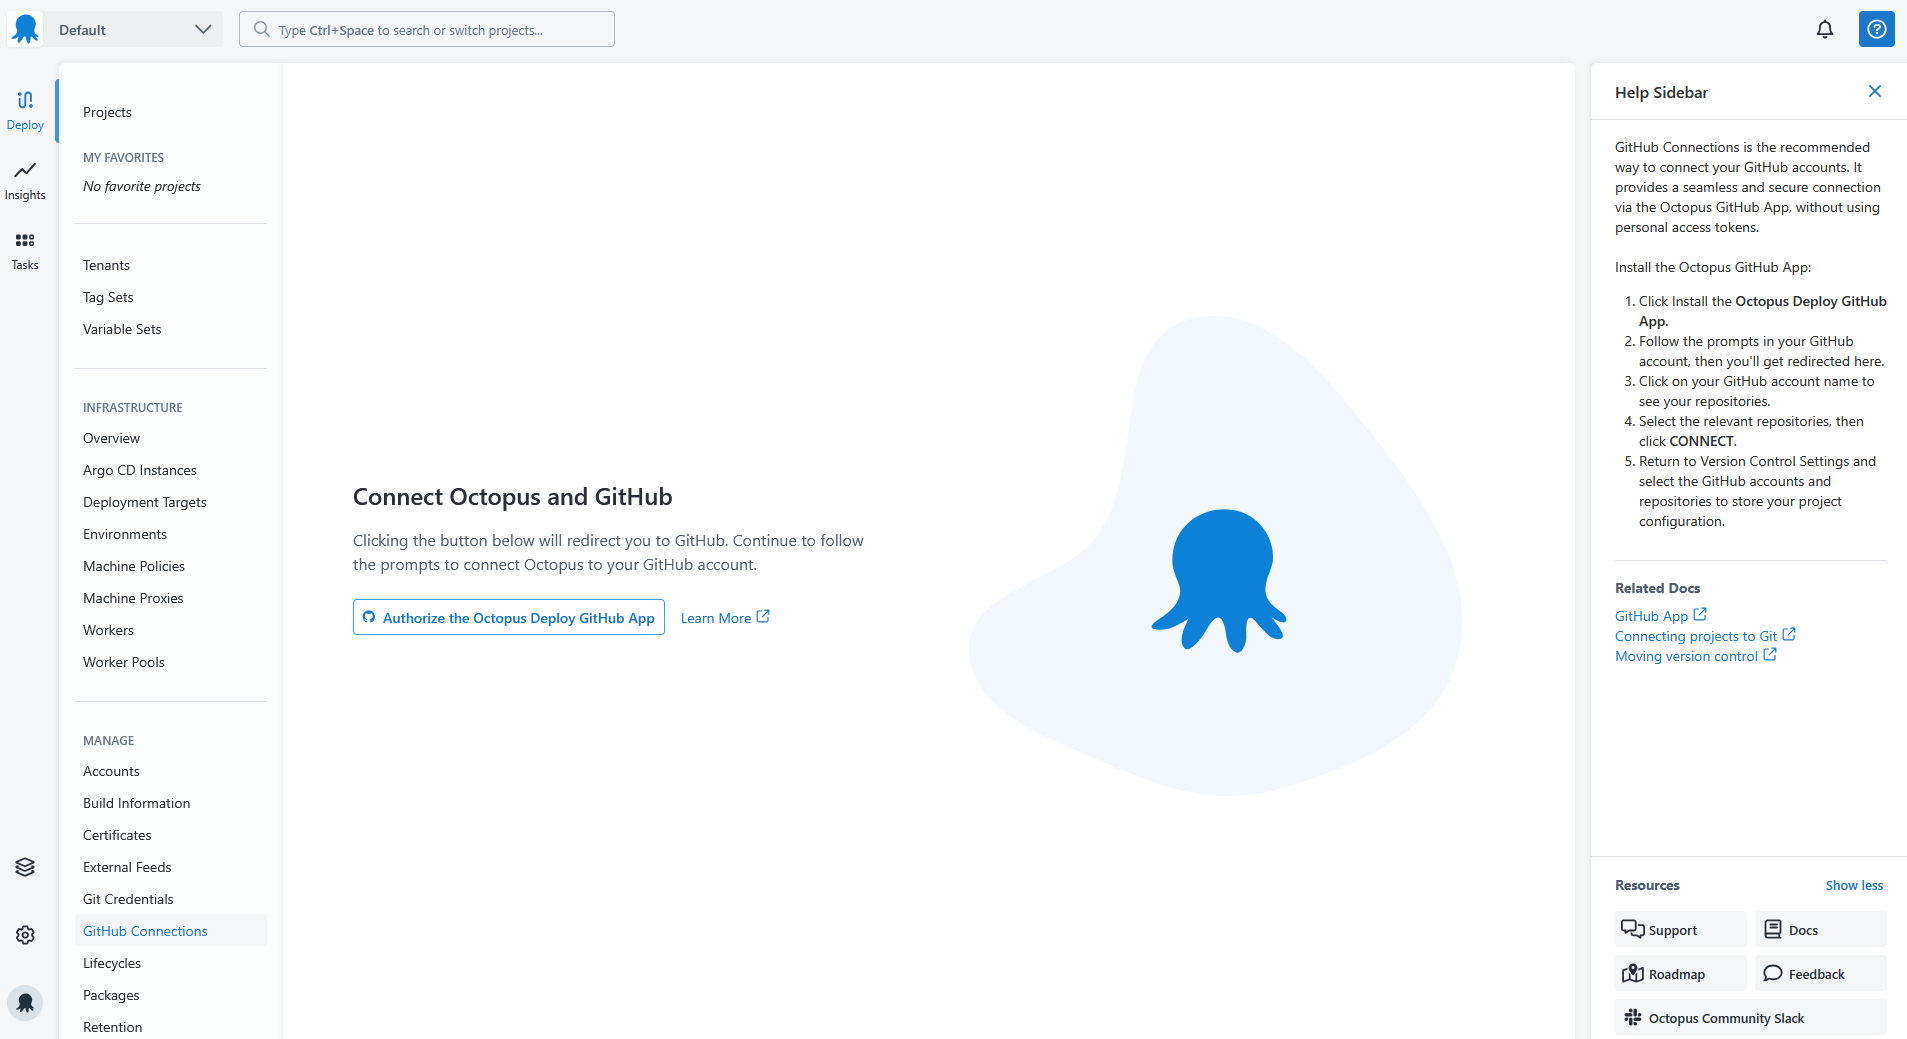The image size is (1907, 1039).
Task: Go to Certificates
Action: pos(117,835)
